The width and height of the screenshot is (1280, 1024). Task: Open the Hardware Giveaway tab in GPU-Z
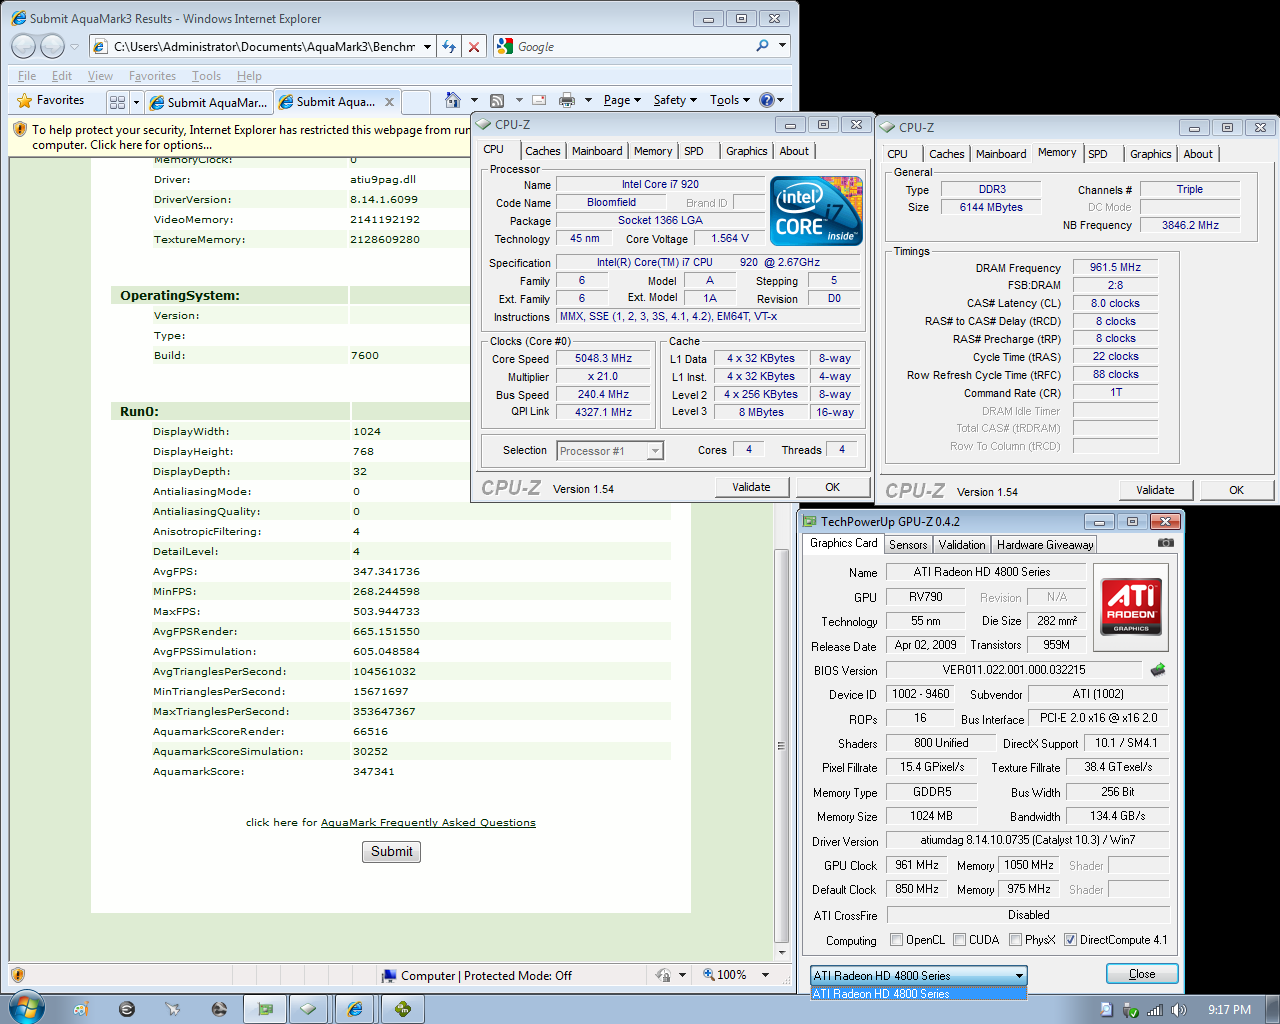[1045, 545]
